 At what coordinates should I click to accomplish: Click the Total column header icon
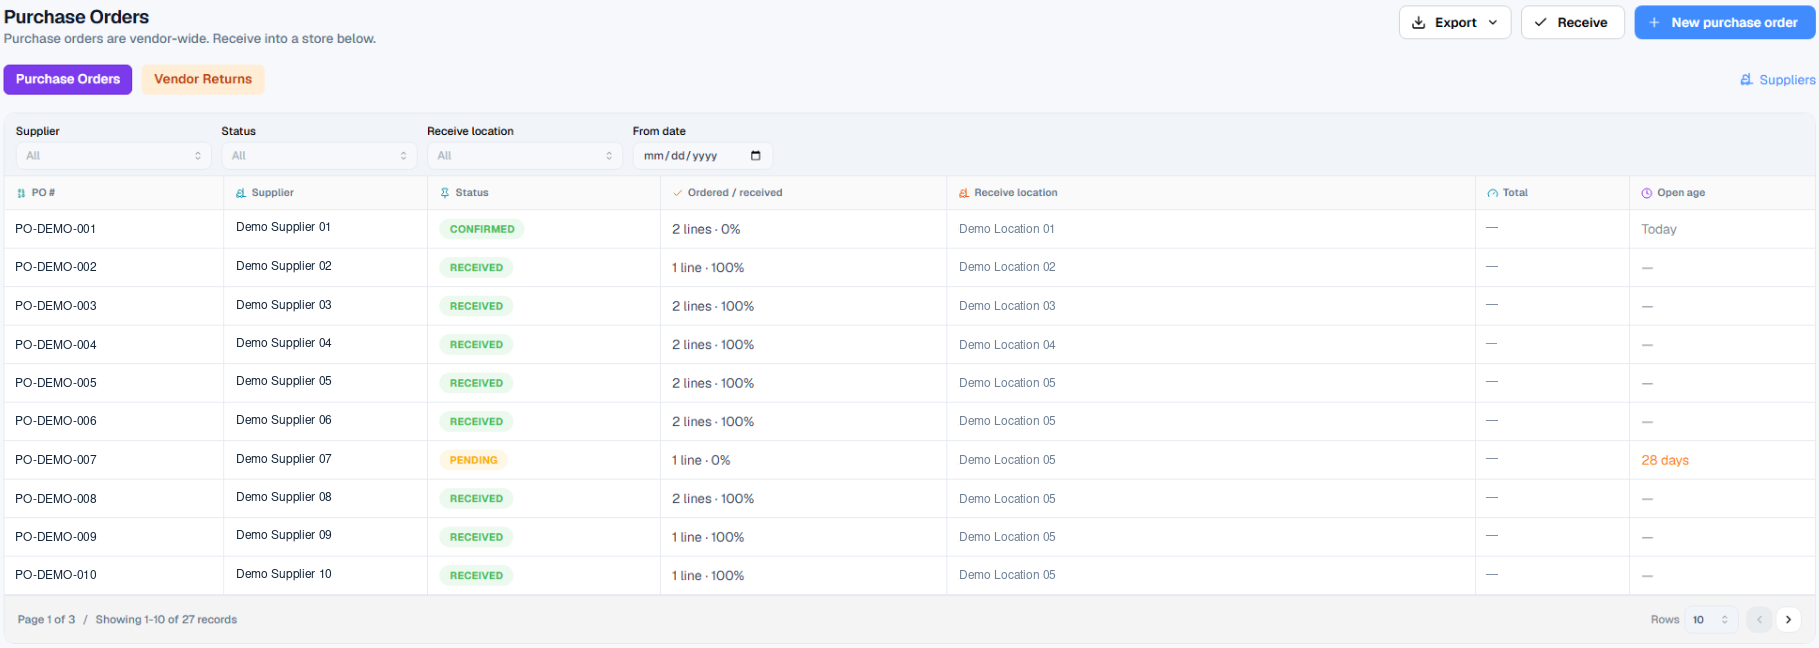pyautogui.click(x=1493, y=193)
